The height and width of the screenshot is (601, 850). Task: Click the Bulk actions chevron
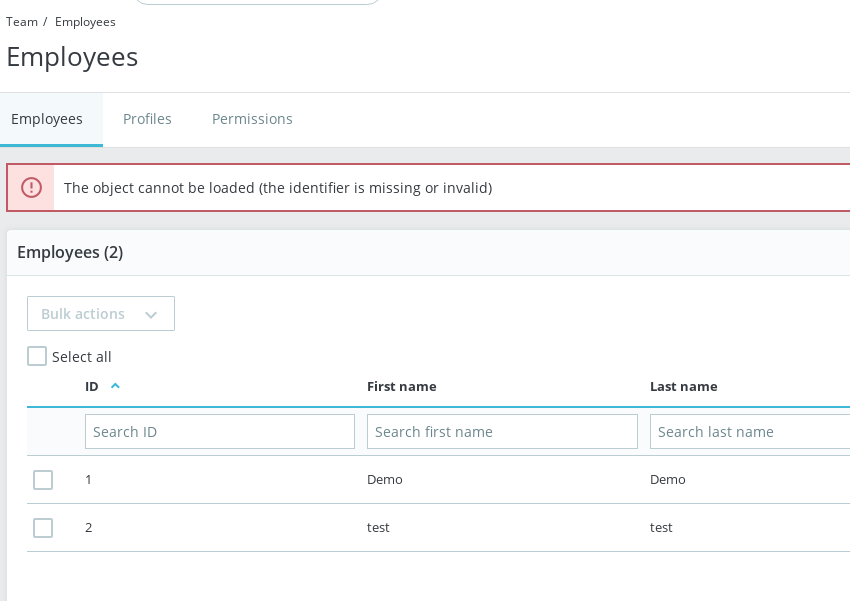click(x=151, y=314)
